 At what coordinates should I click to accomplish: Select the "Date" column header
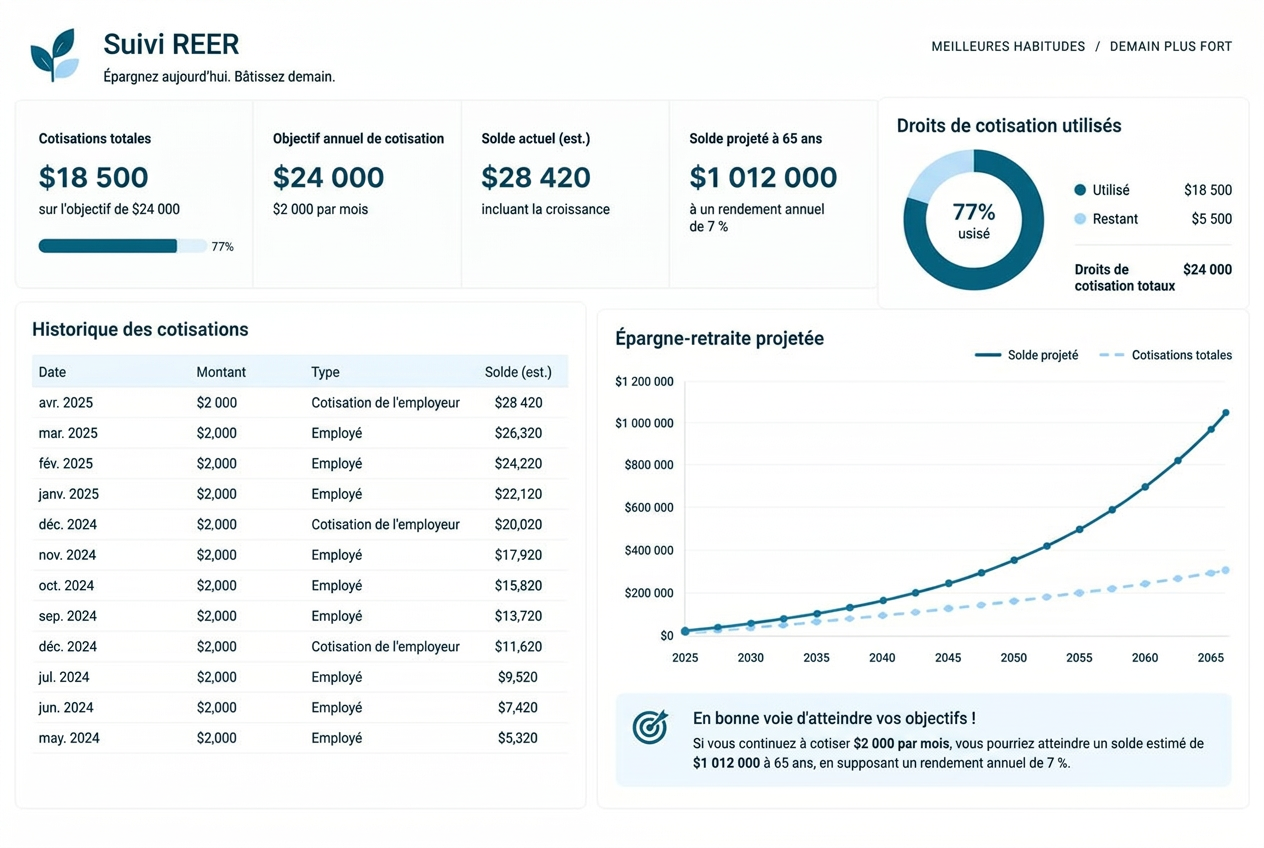52,372
